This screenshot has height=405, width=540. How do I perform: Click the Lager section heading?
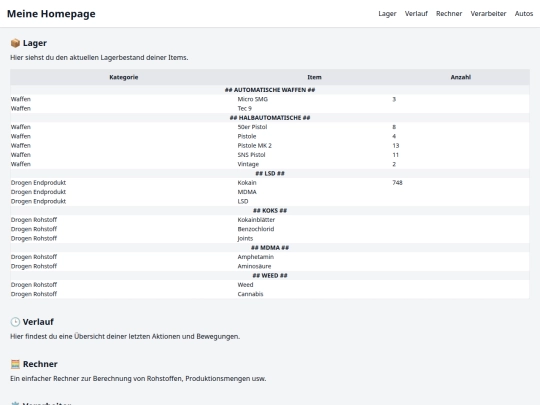tap(35, 43)
